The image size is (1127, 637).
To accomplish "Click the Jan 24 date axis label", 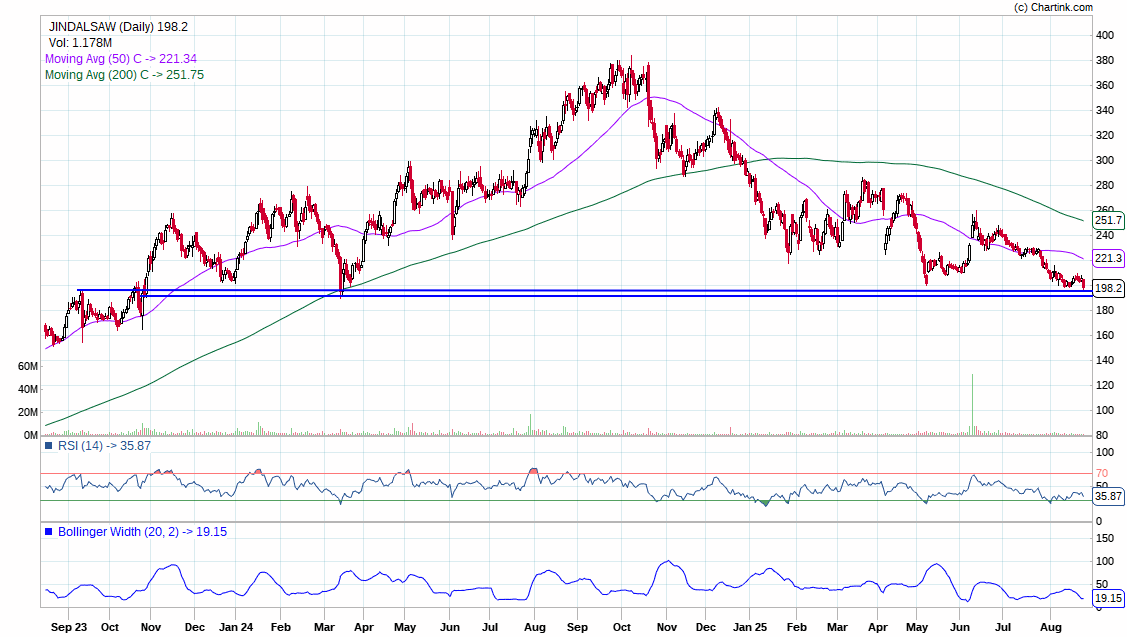I will coord(236,627).
